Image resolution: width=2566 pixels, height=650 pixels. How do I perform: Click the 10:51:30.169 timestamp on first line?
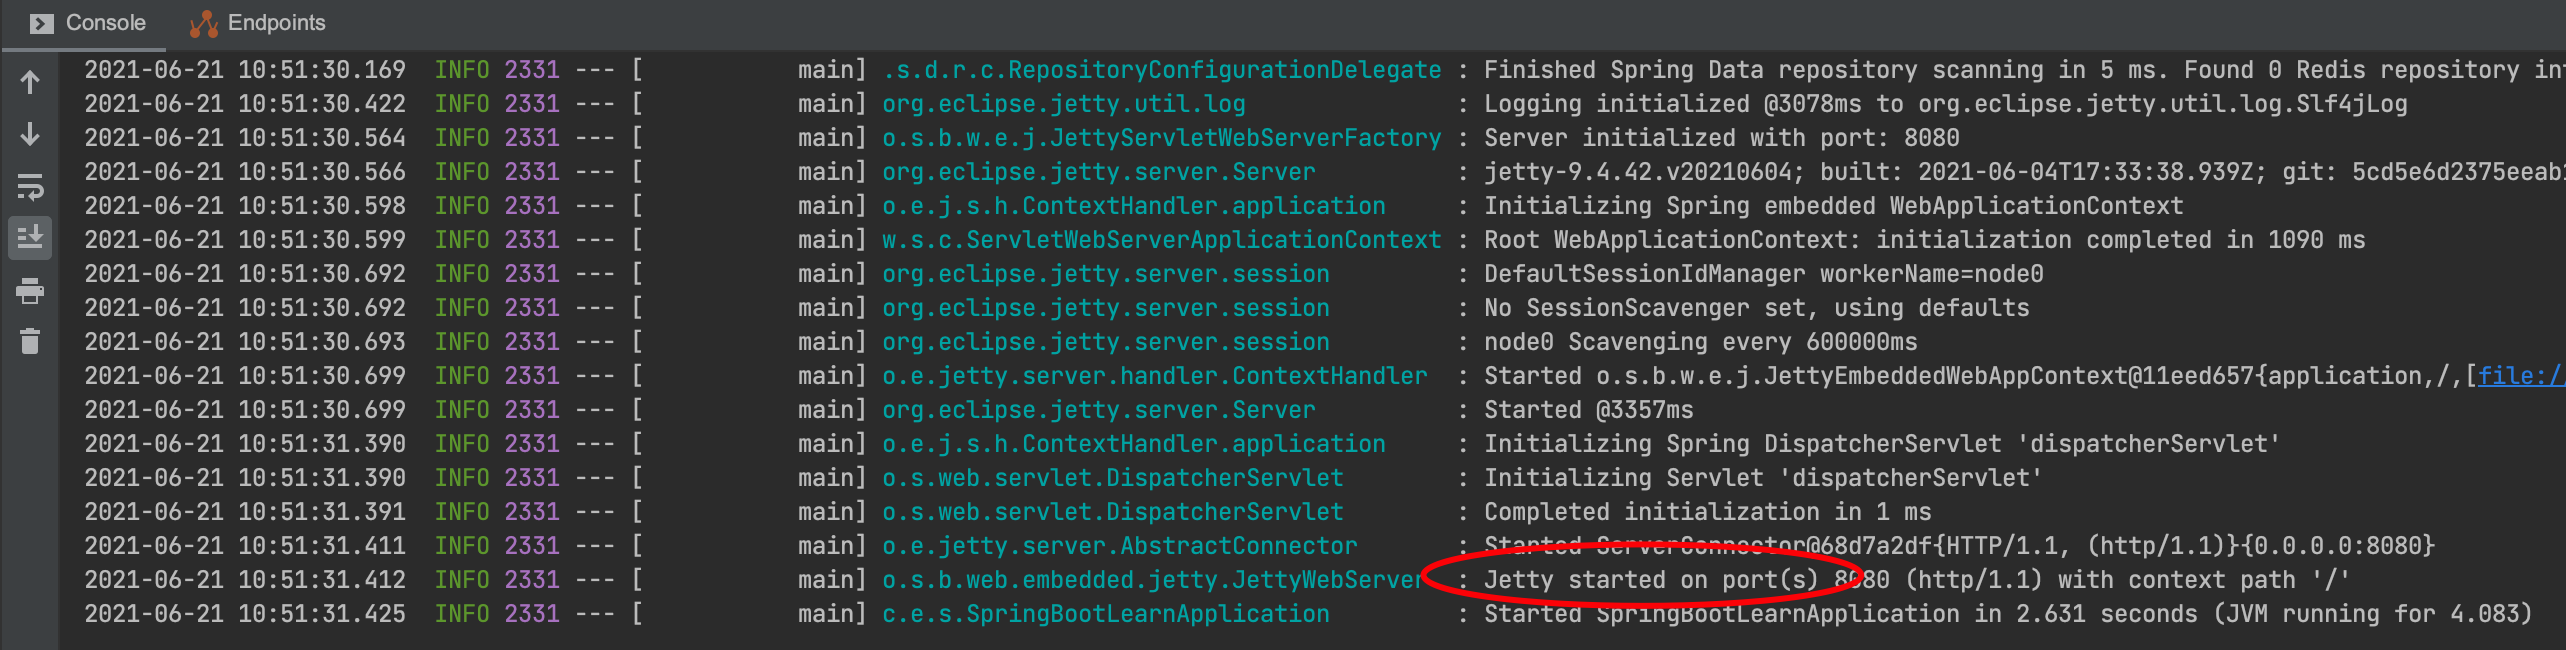tap(322, 70)
